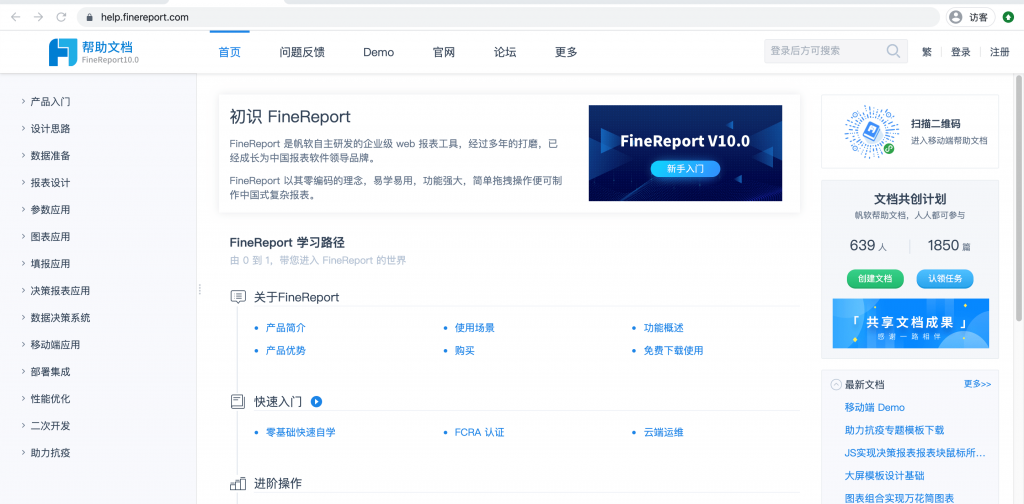Click the 快速入门 book icon
The image size is (1024, 504).
[x=238, y=402]
